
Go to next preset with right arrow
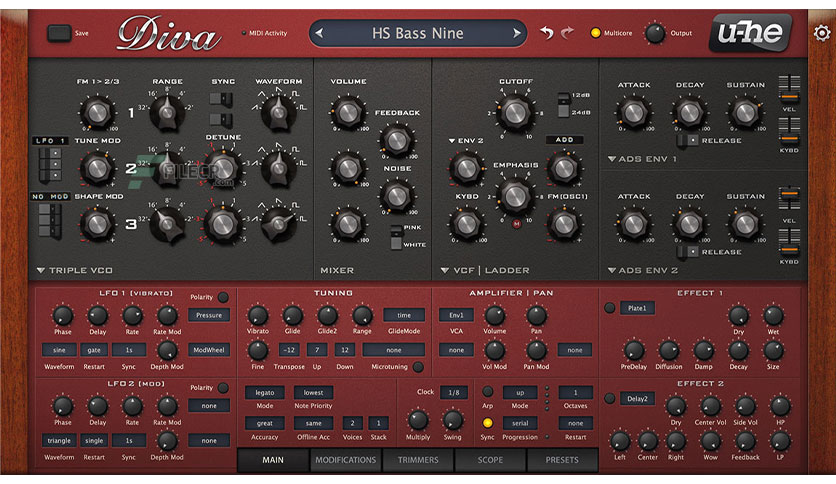(516, 33)
